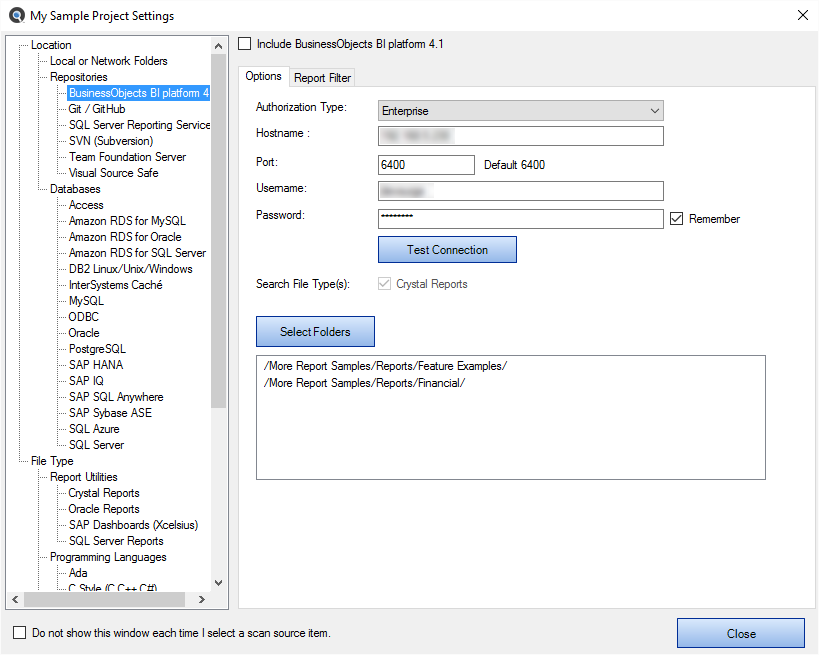Select Databases tree node
This screenshot has height=655, width=819.
pyautogui.click(x=75, y=189)
